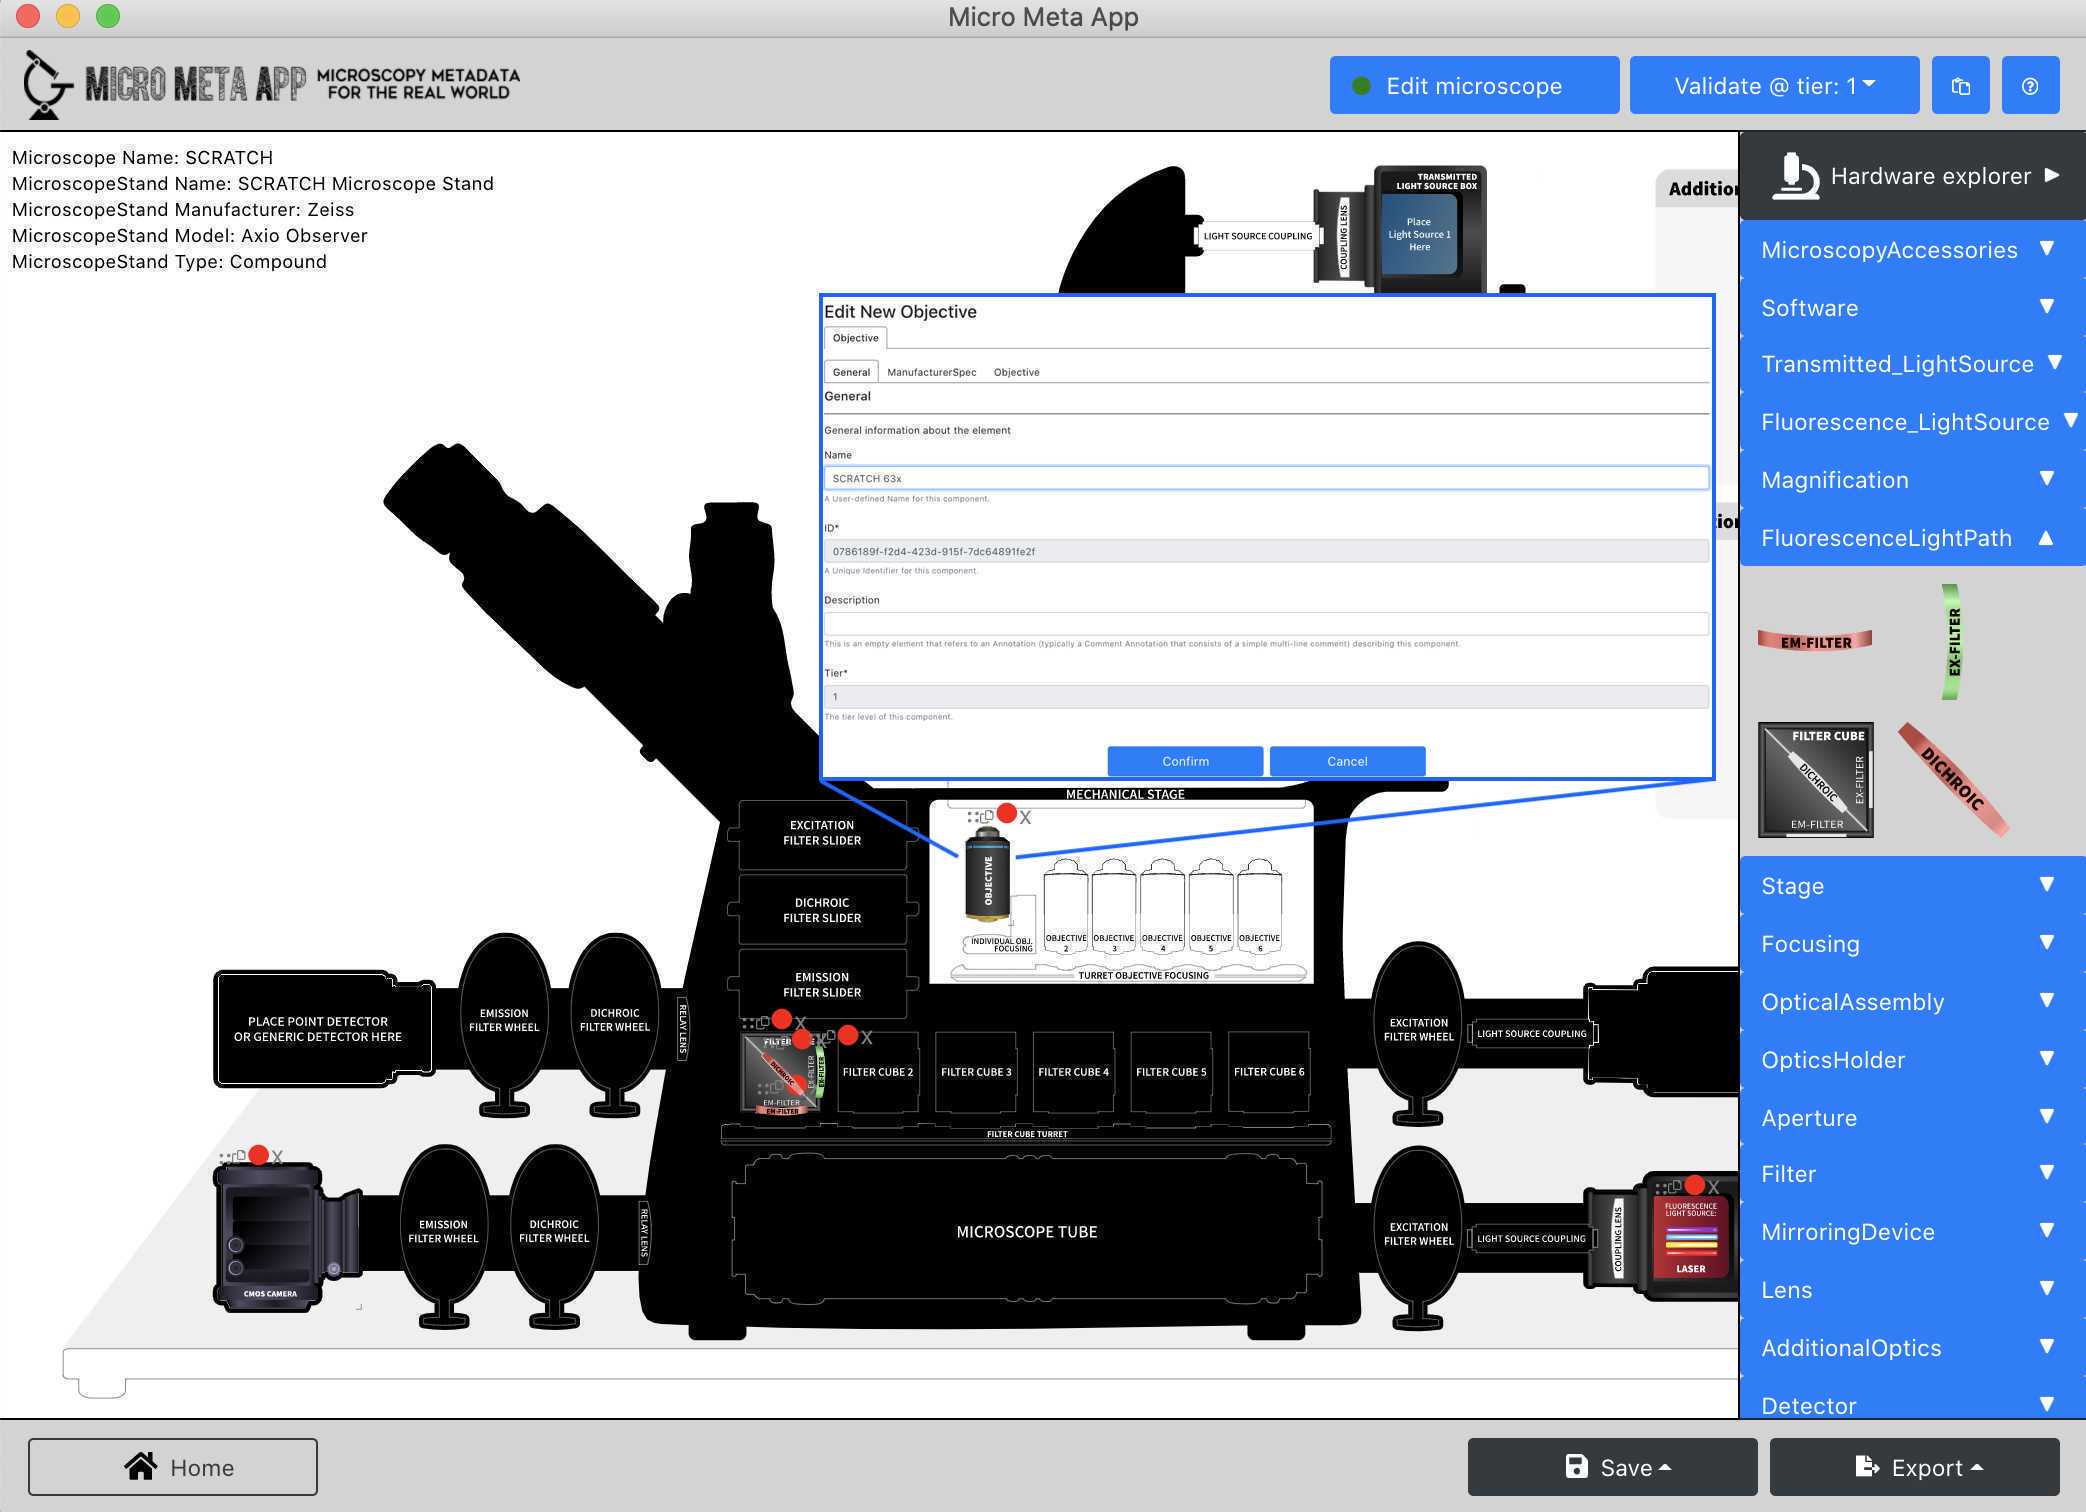Click the red validation dot above the filter cube
Viewport: 2086px width, 1512px height.
[x=782, y=1019]
